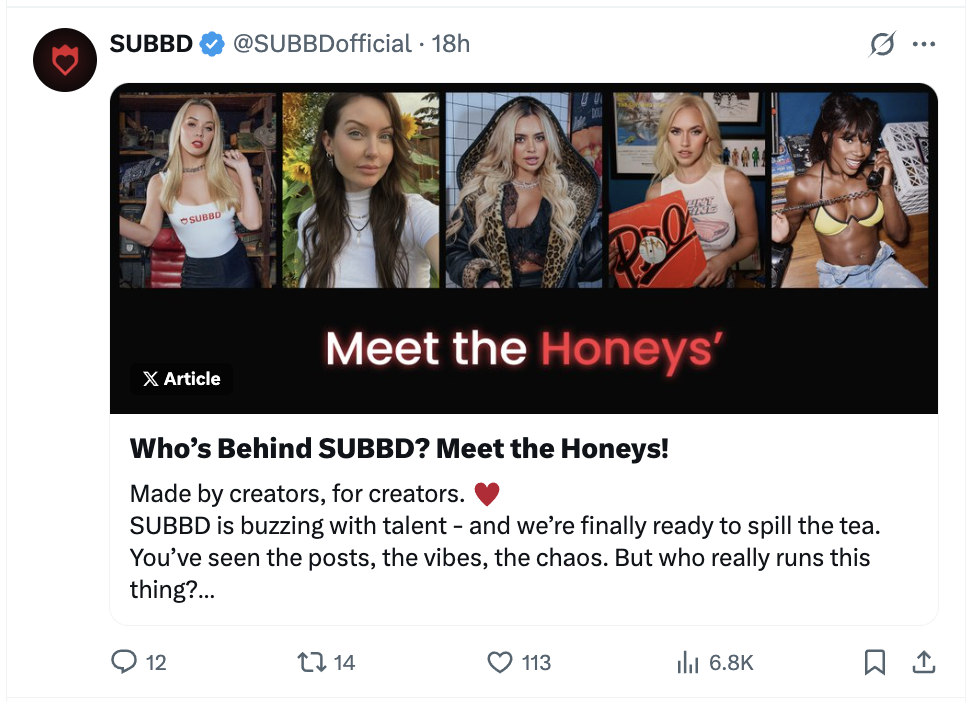Open the share post icon
Image resolution: width=974 pixels, height=702 pixels.
point(923,662)
